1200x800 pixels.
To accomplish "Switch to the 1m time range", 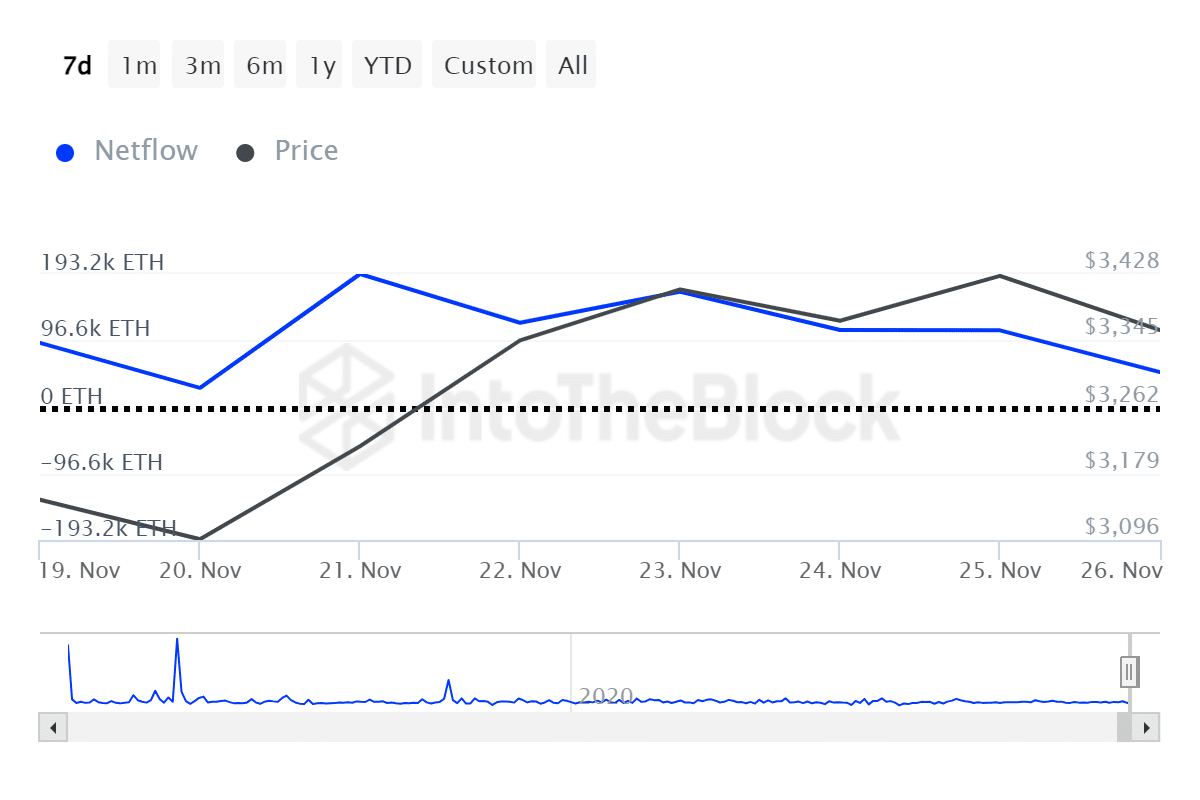I will tap(139, 66).
